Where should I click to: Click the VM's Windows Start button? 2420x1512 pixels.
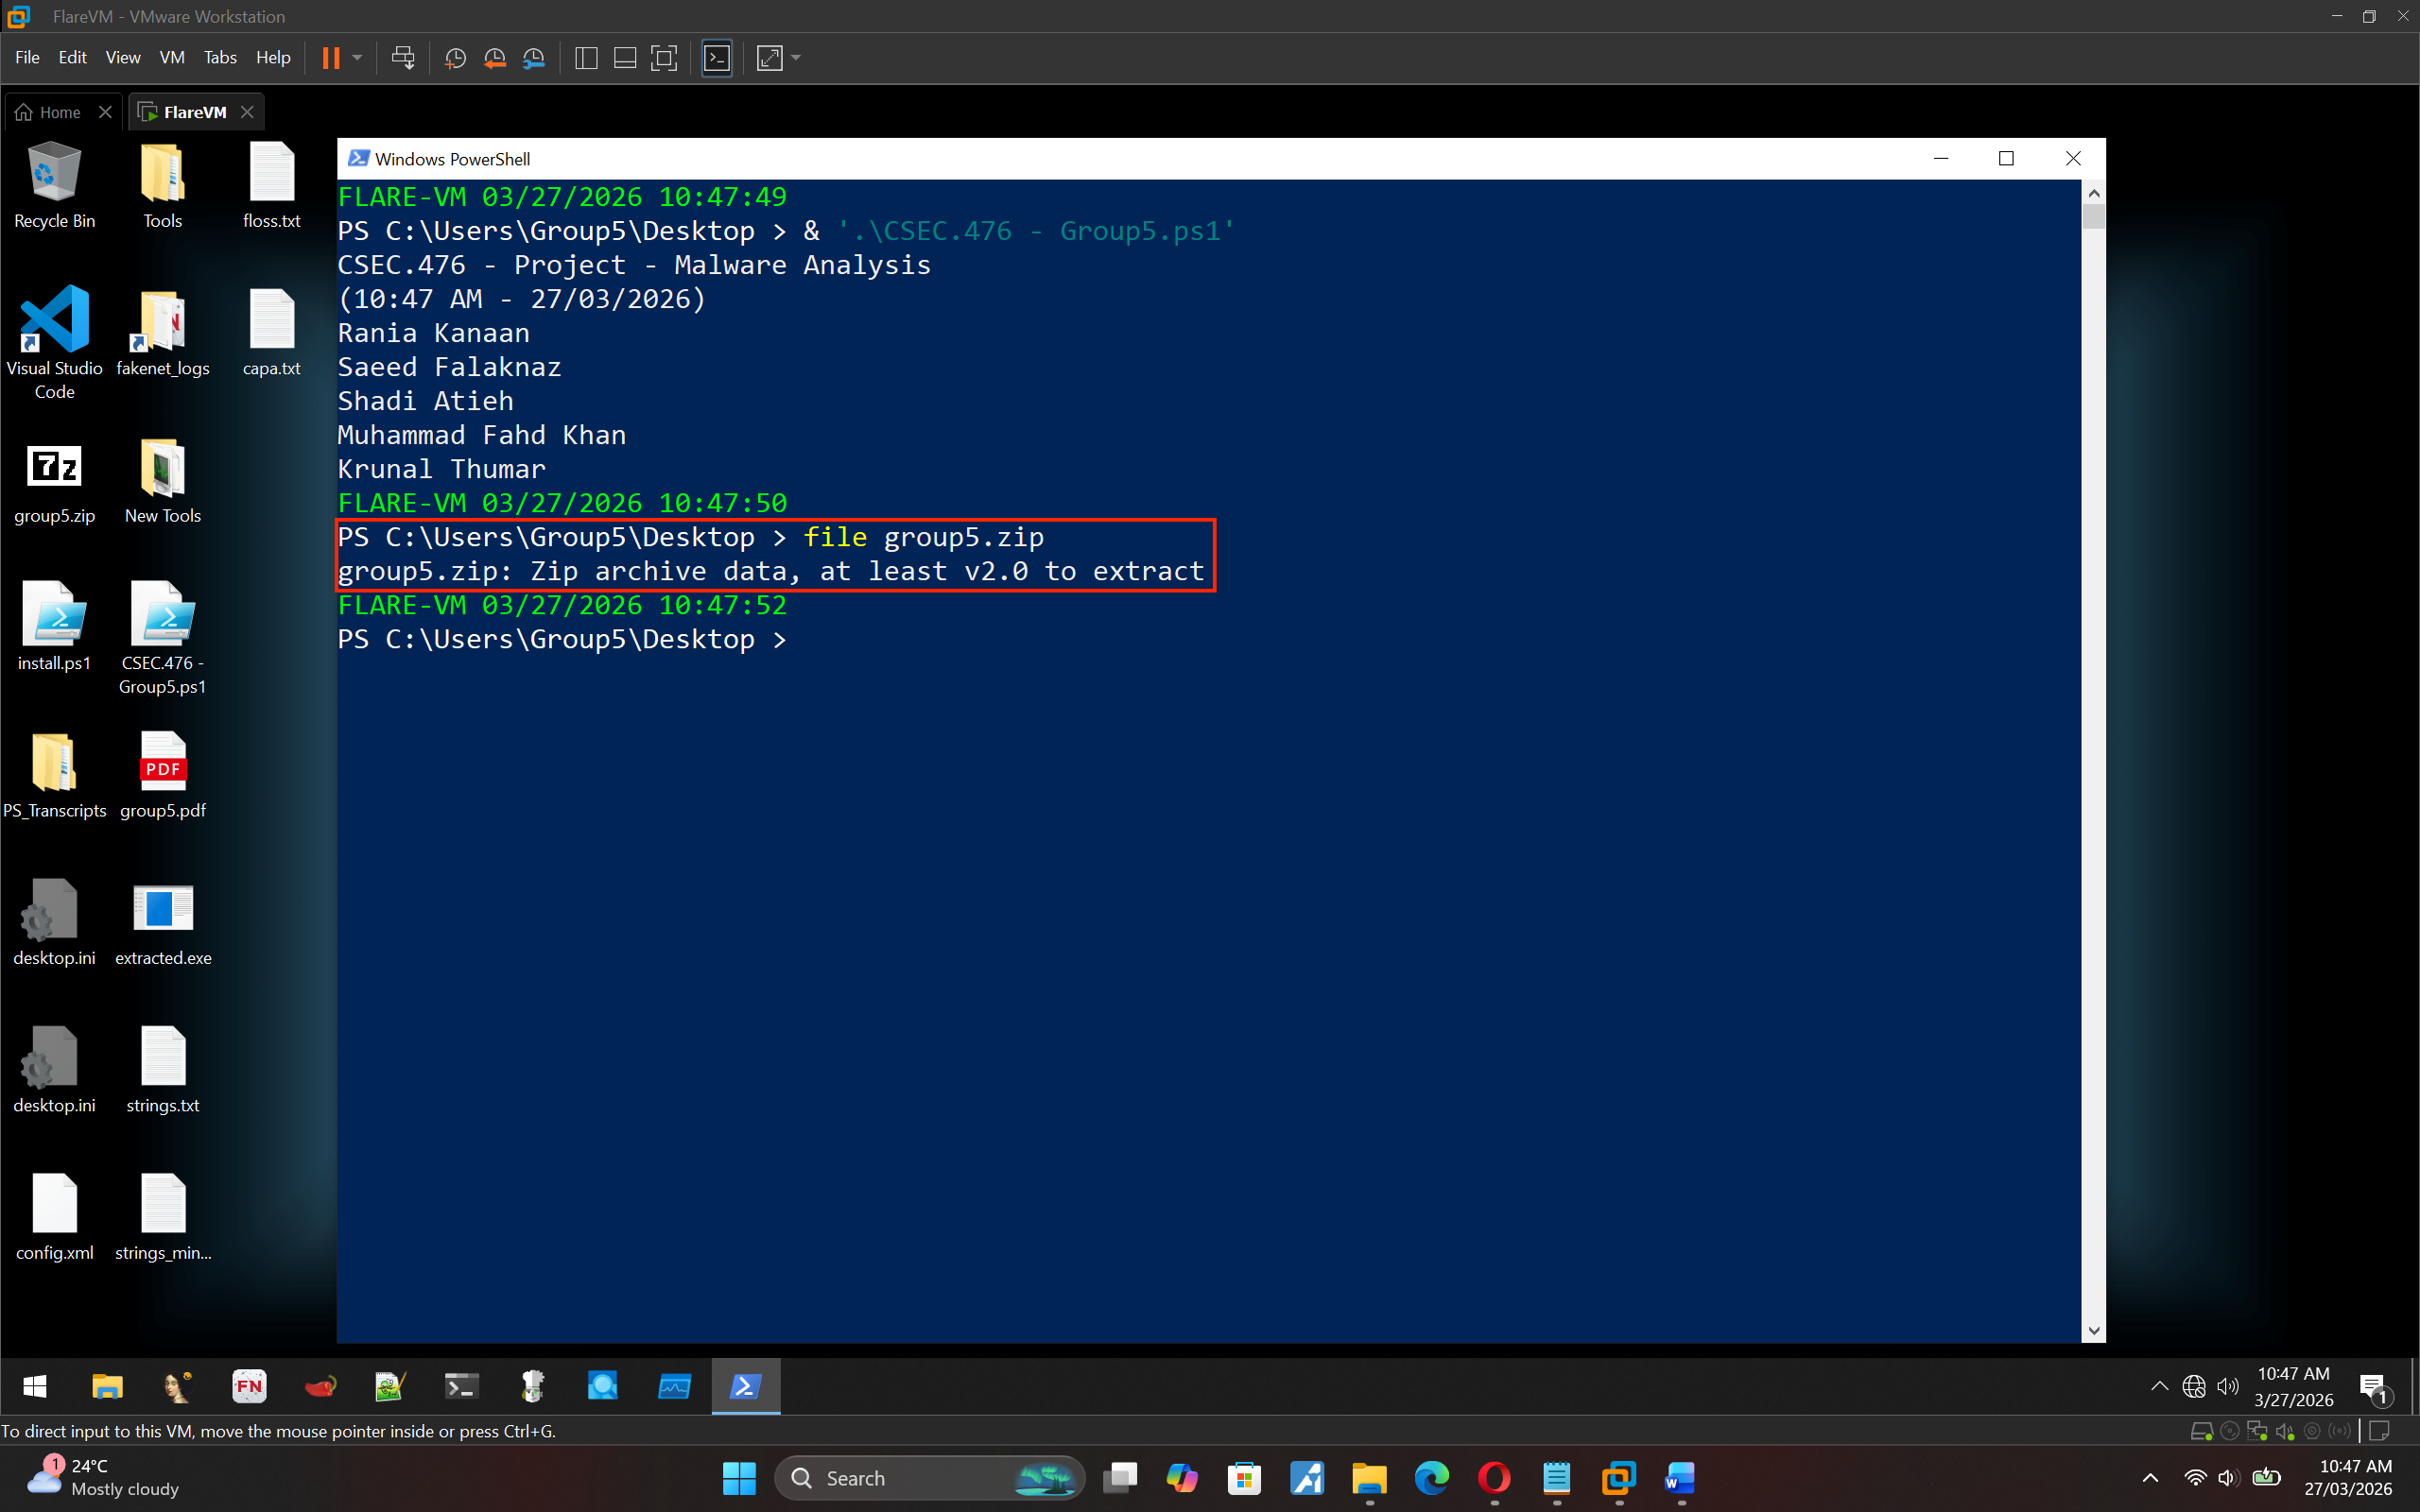pos(35,1386)
